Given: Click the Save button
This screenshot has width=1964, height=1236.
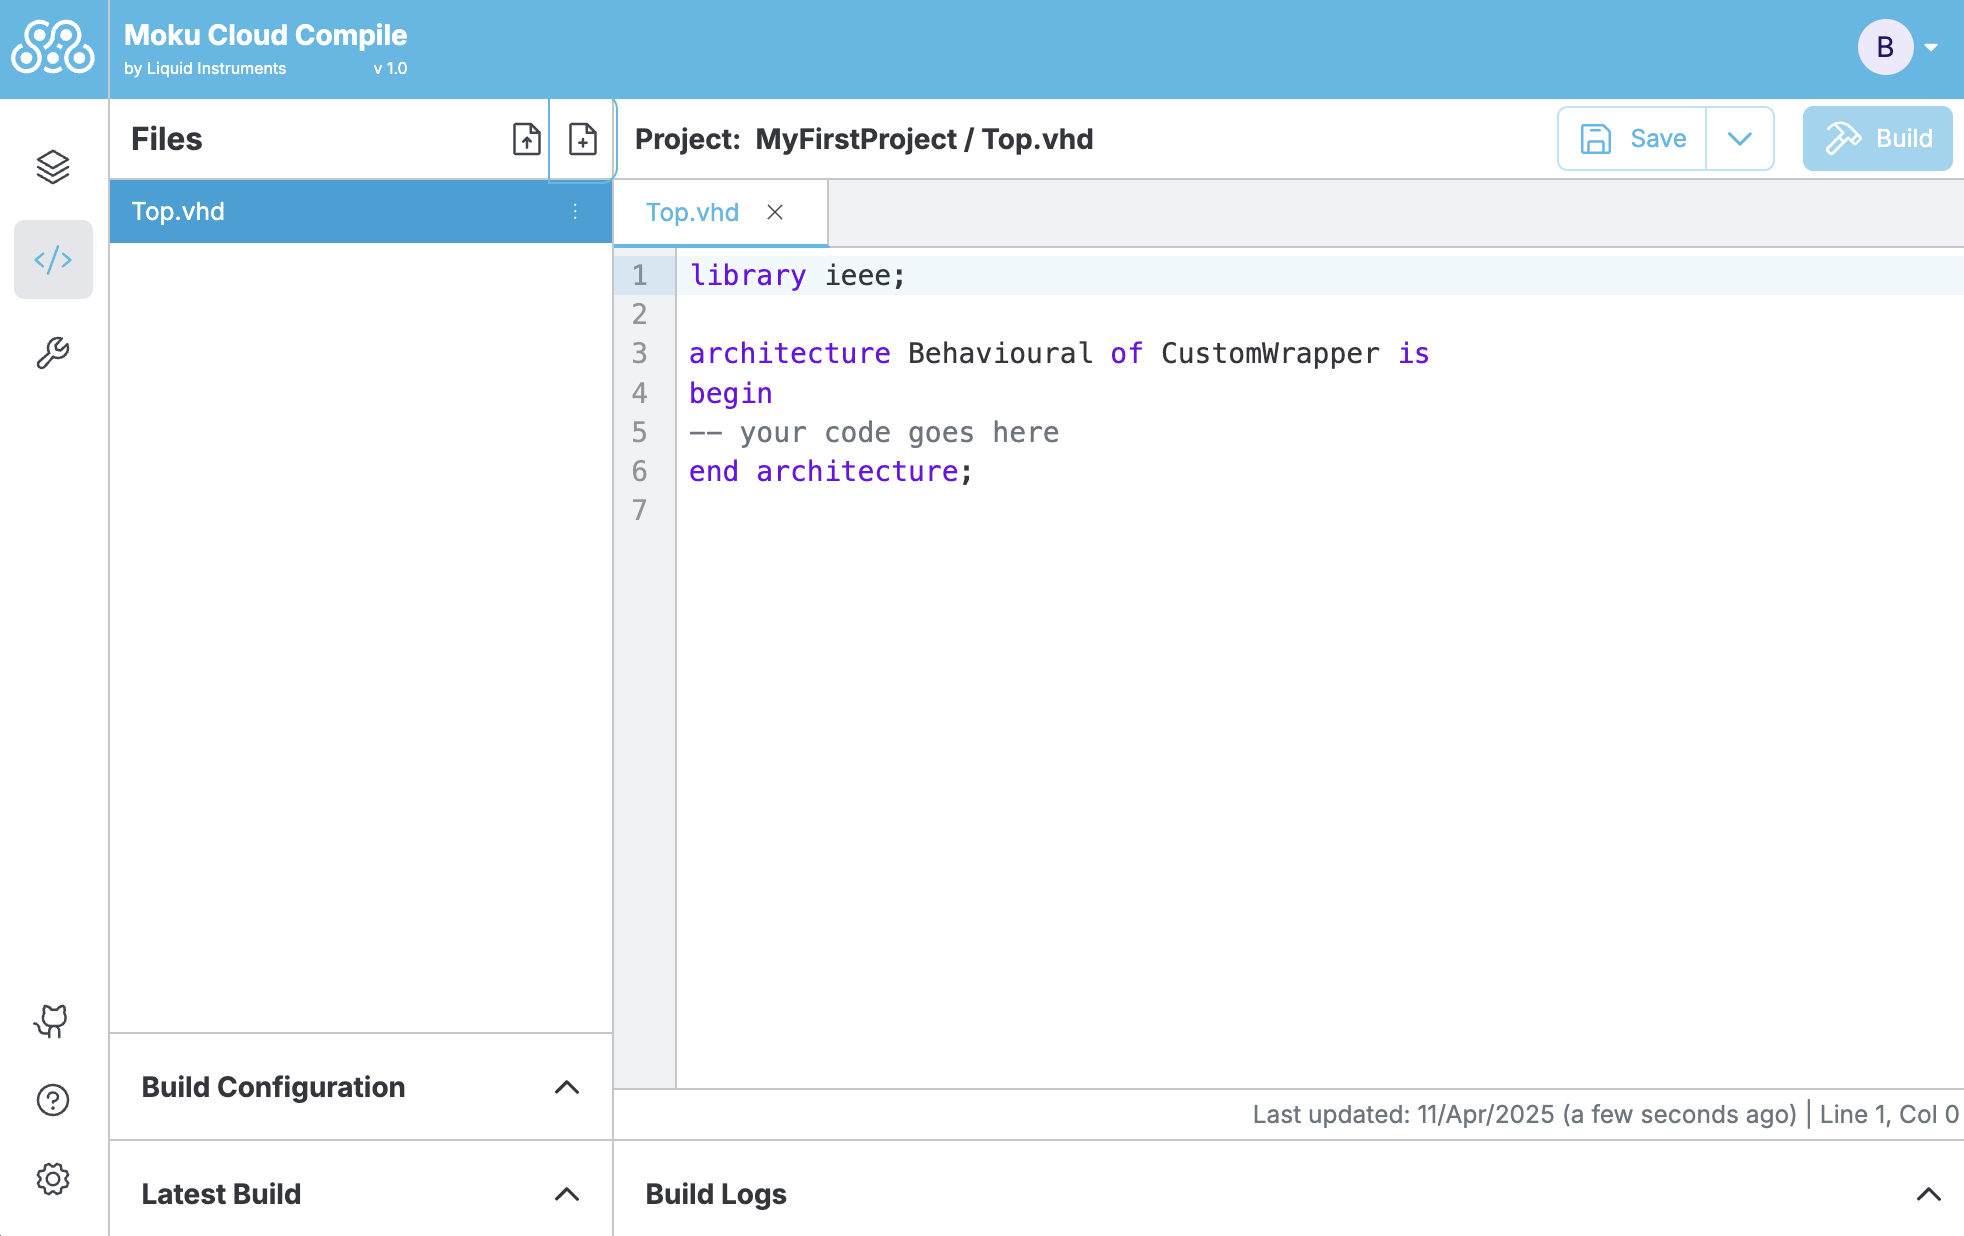Looking at the screenshot, I should (1633, 139).
